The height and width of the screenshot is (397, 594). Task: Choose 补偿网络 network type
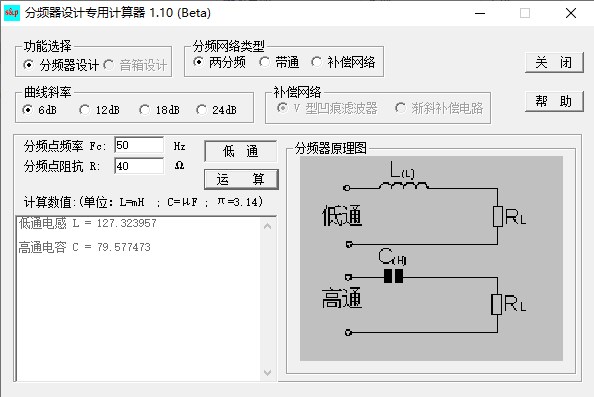(343, 62)
